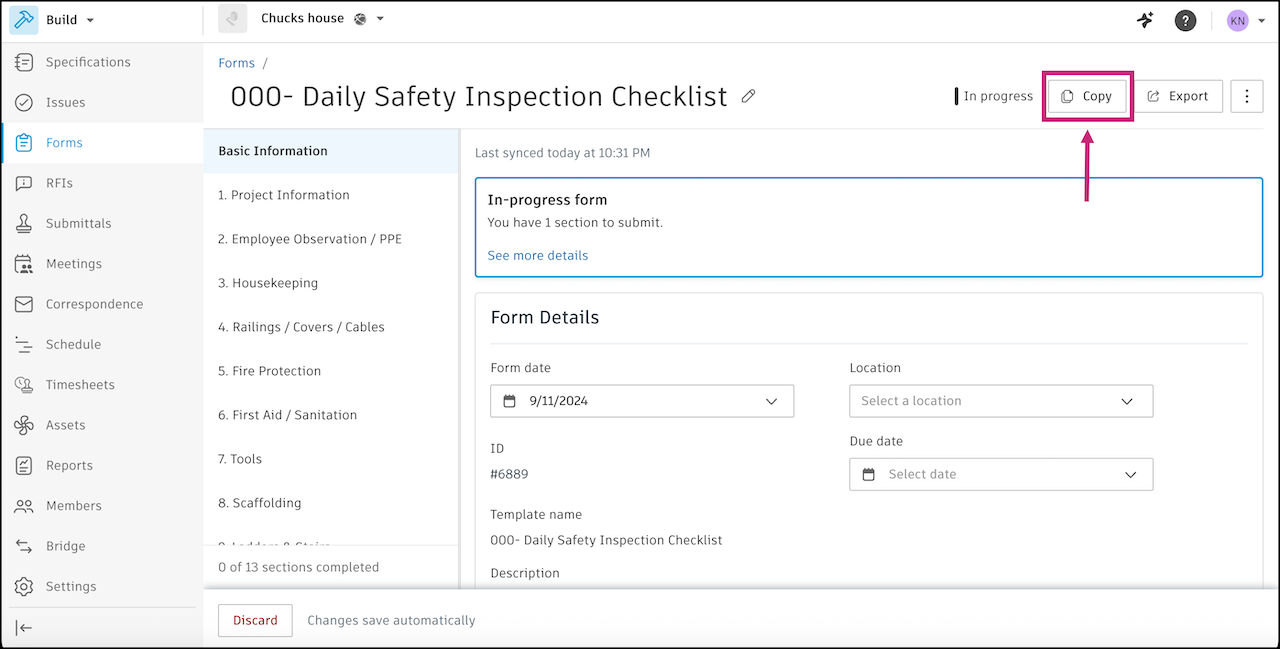Click the pencil edit icon beside form title

pos(748,96)
